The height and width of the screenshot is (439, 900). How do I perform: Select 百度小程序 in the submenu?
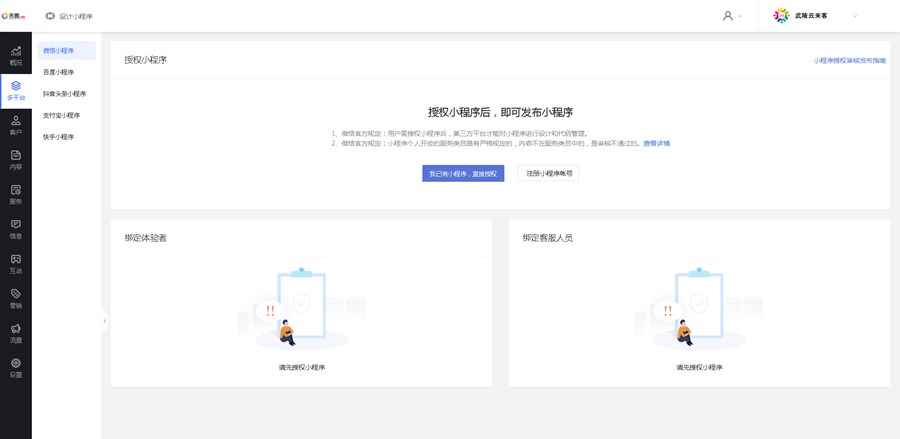tap(58, 72)
